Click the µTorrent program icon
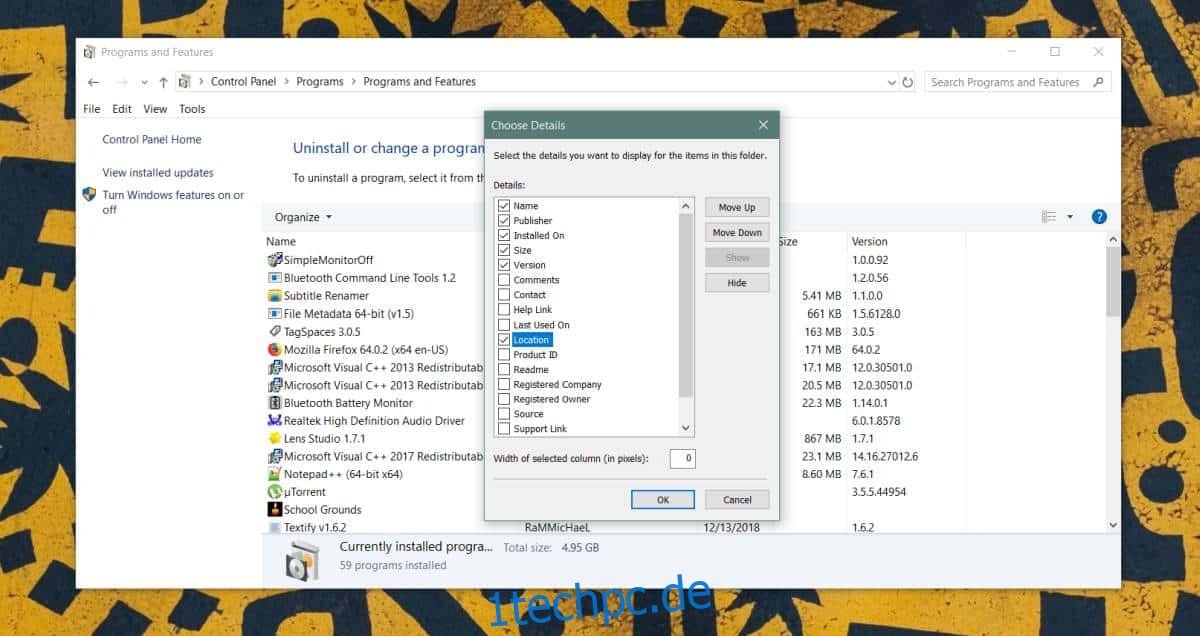This screenshot has height=636, width=1200. click(x=275, y=492)
